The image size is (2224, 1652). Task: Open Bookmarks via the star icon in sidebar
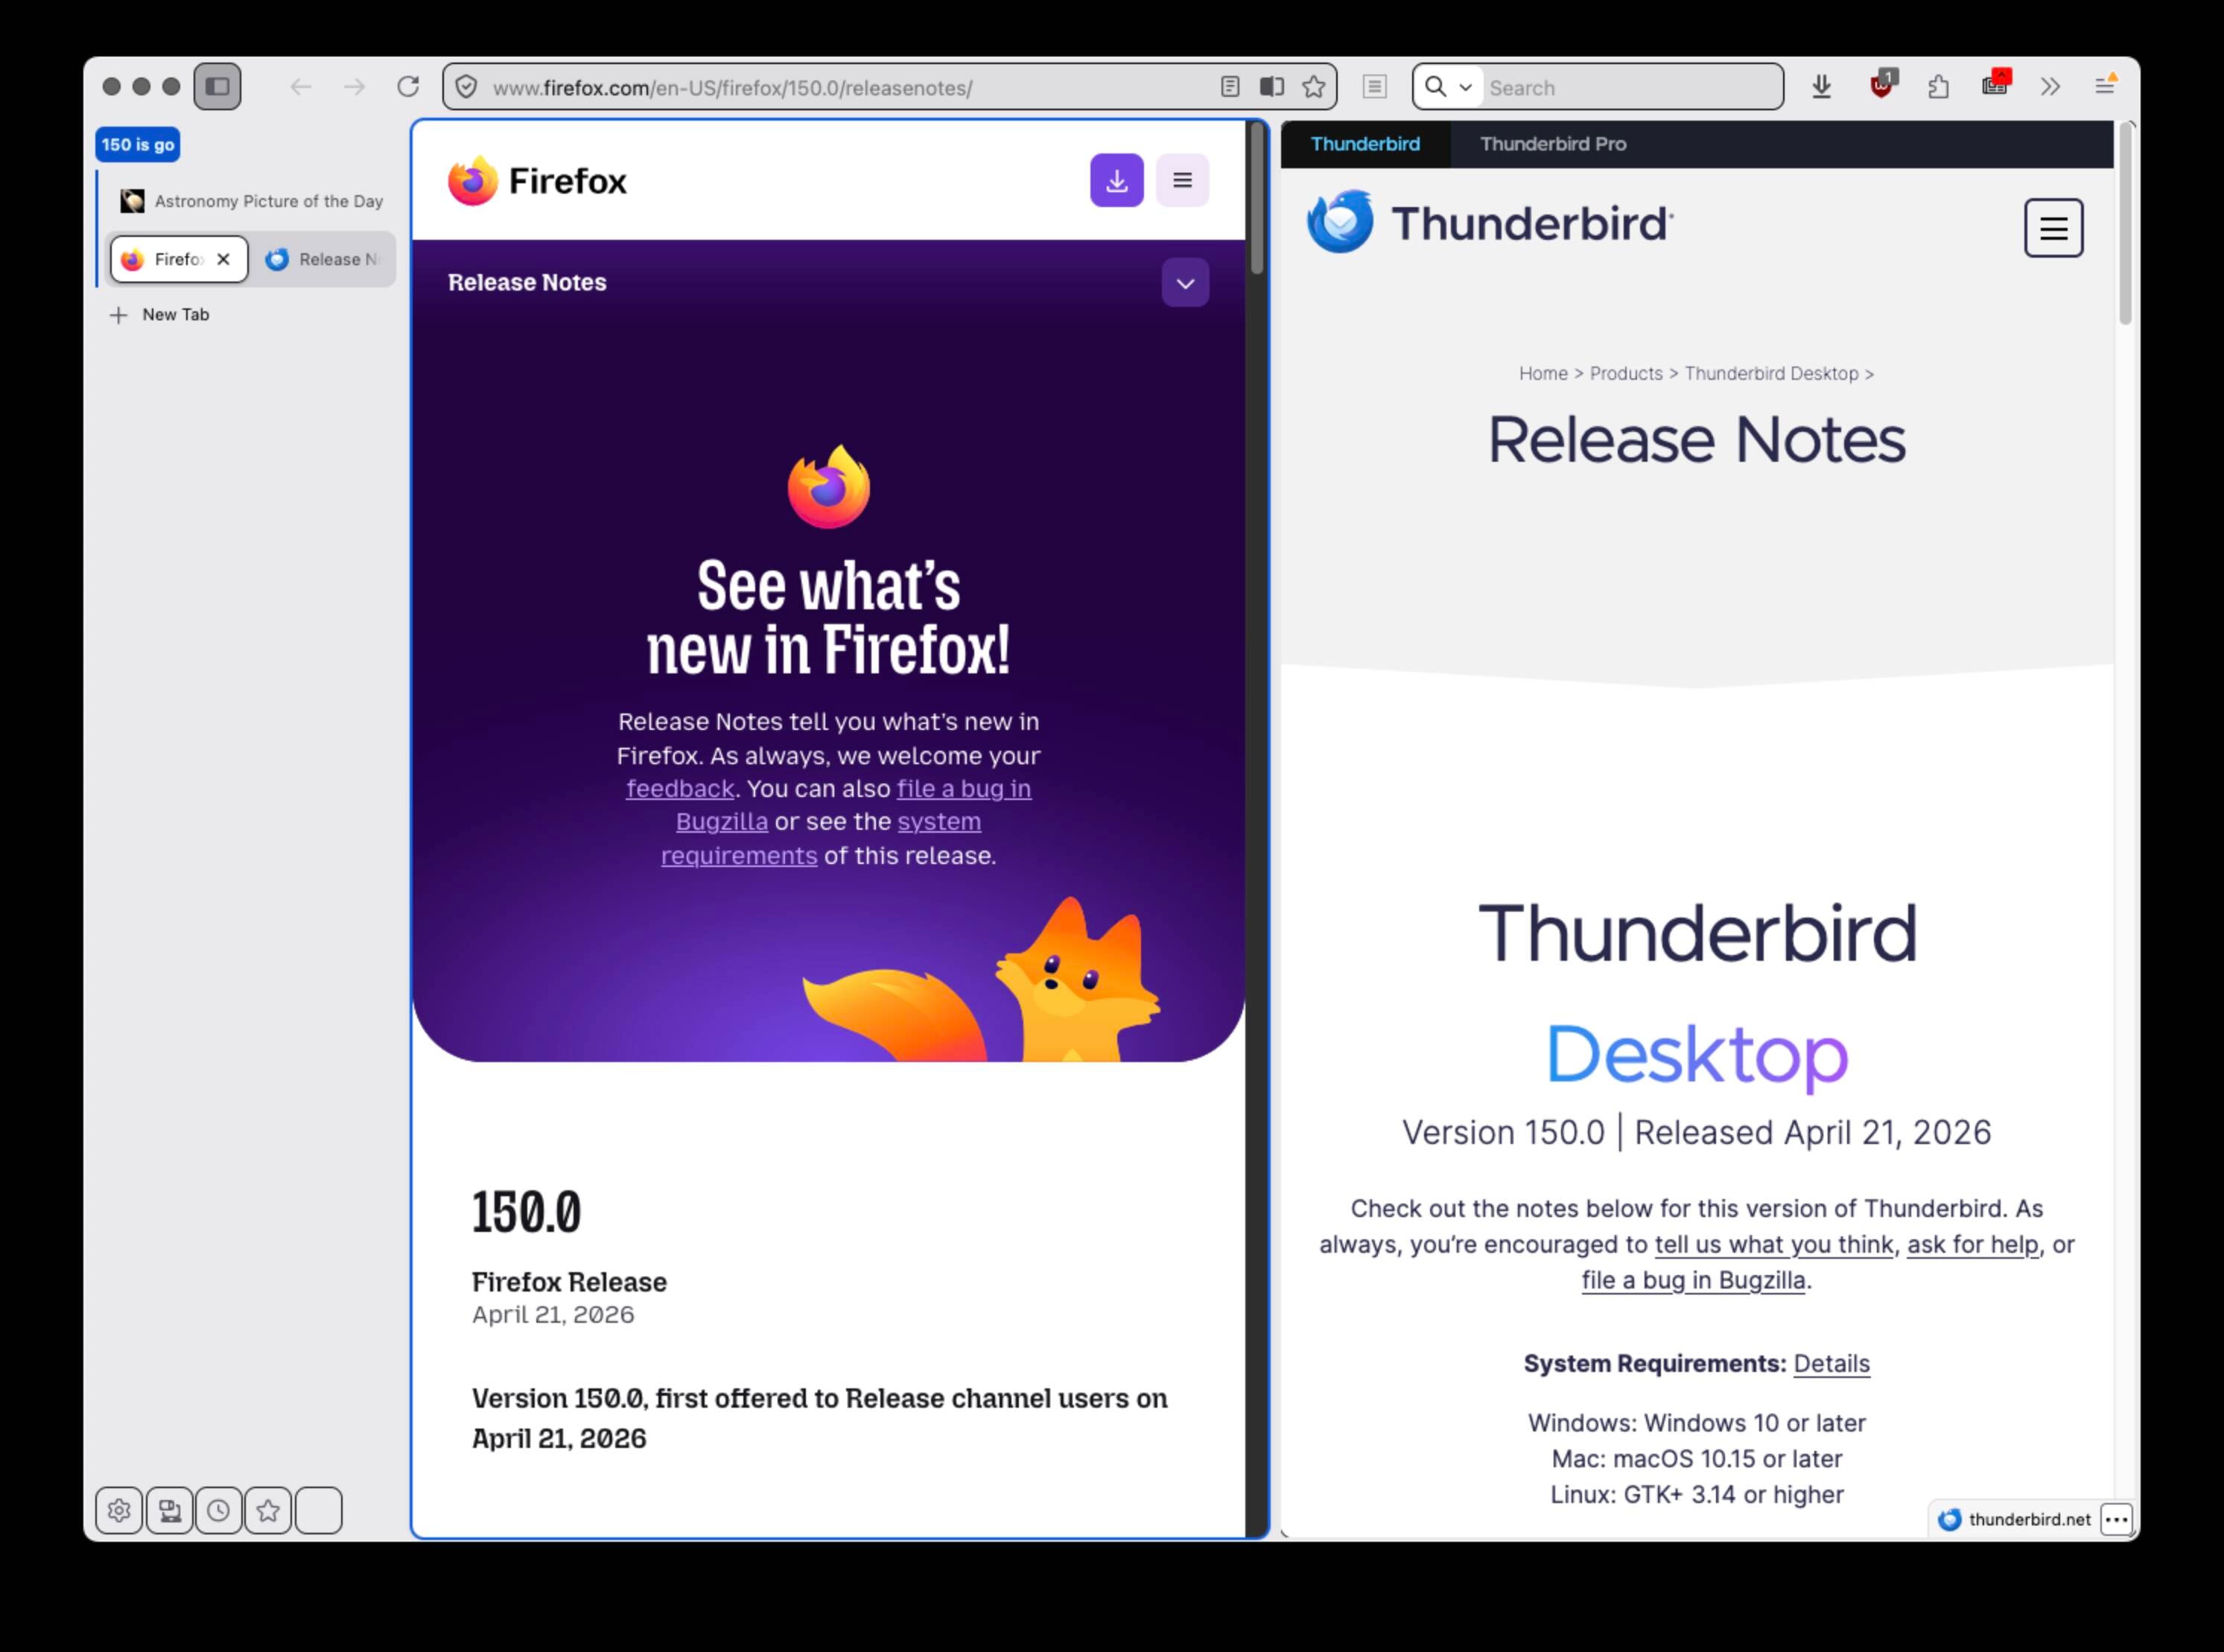pyautogui.click(x=268, y=1511)
